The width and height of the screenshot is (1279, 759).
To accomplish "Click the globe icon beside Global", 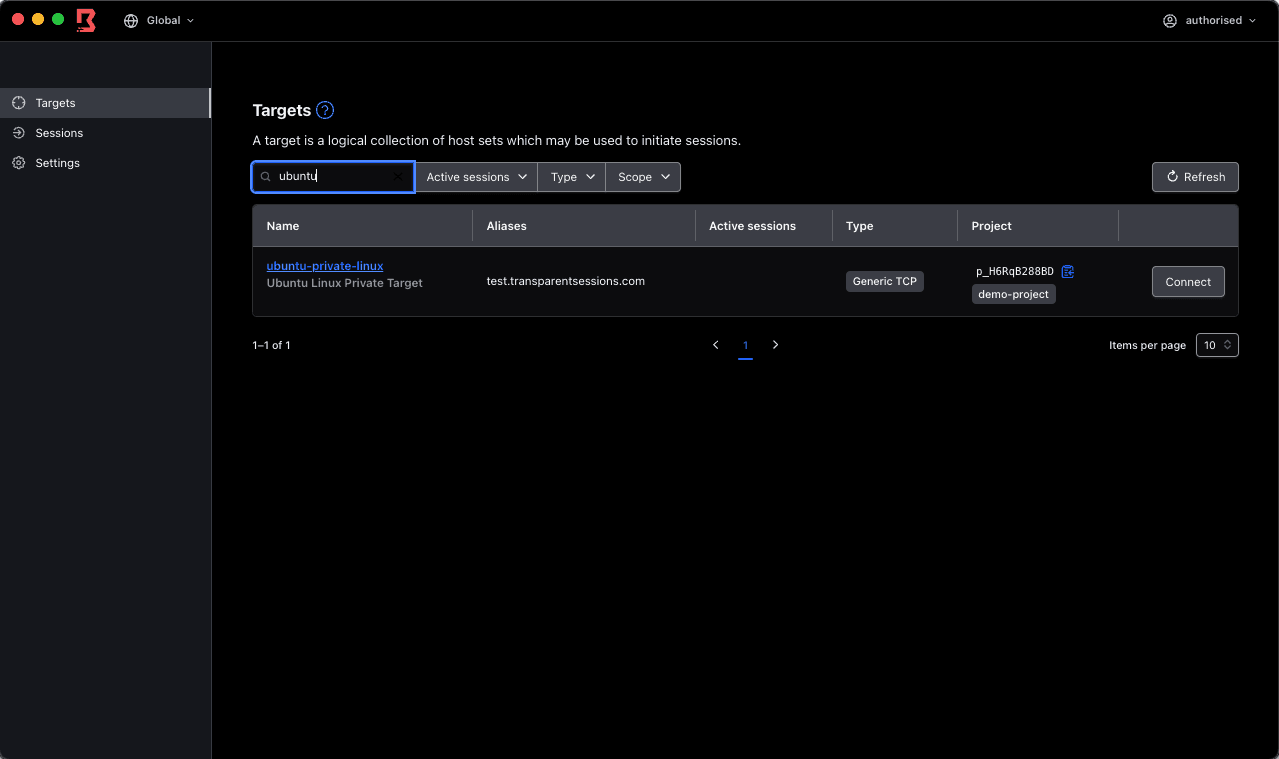I will pos(131,21).
